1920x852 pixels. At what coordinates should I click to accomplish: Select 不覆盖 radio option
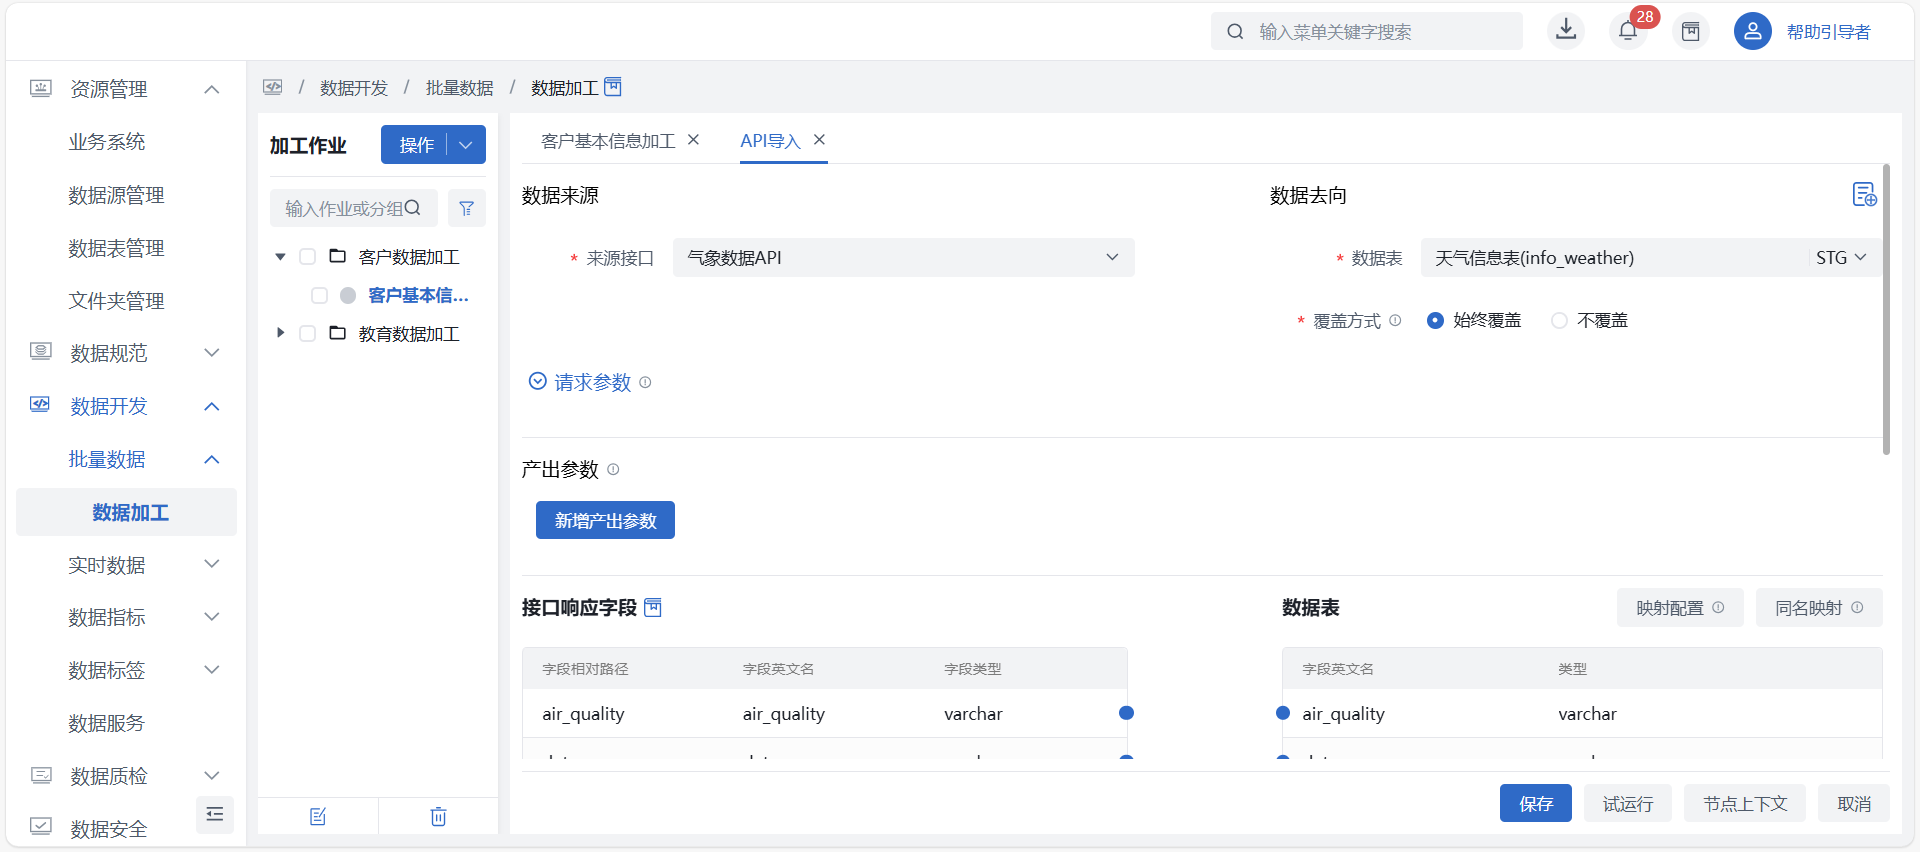(x=1559, y=320)
